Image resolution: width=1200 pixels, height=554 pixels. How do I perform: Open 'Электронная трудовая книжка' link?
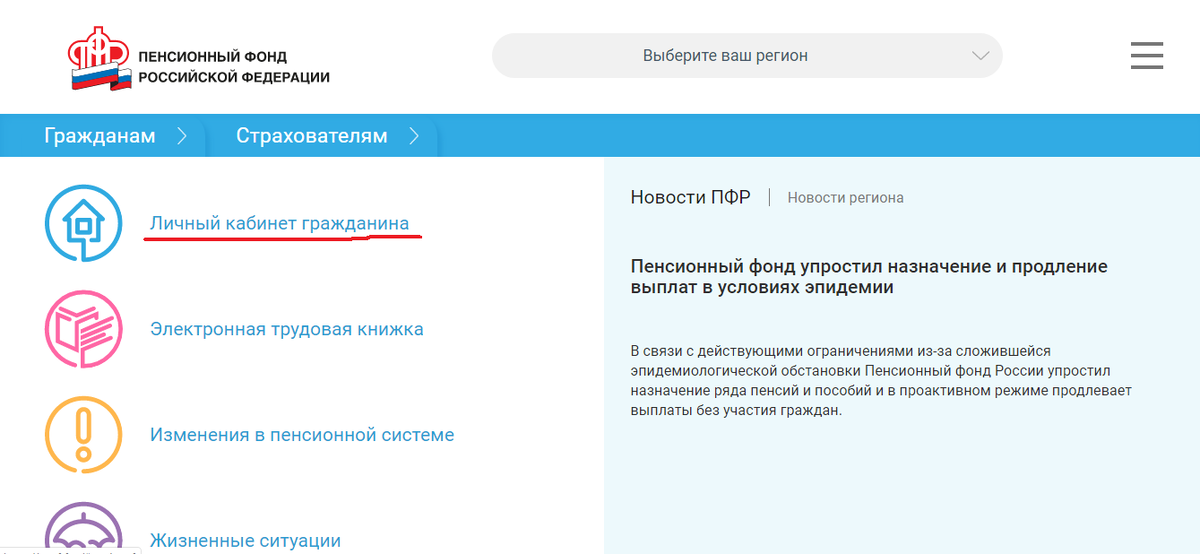287,329
